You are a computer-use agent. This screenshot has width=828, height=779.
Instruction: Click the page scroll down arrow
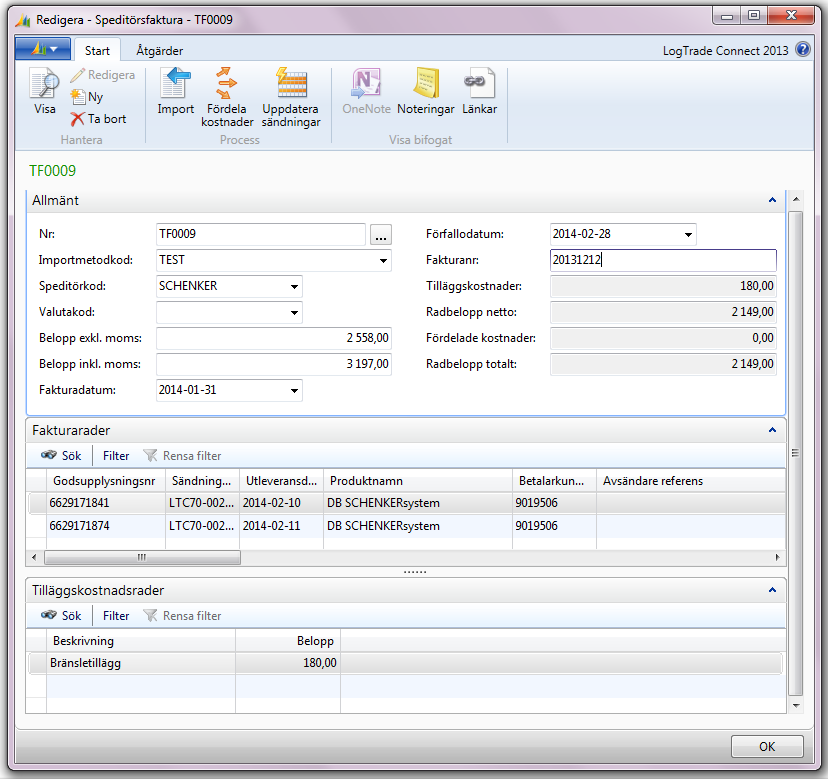click(x=795, y=705)
